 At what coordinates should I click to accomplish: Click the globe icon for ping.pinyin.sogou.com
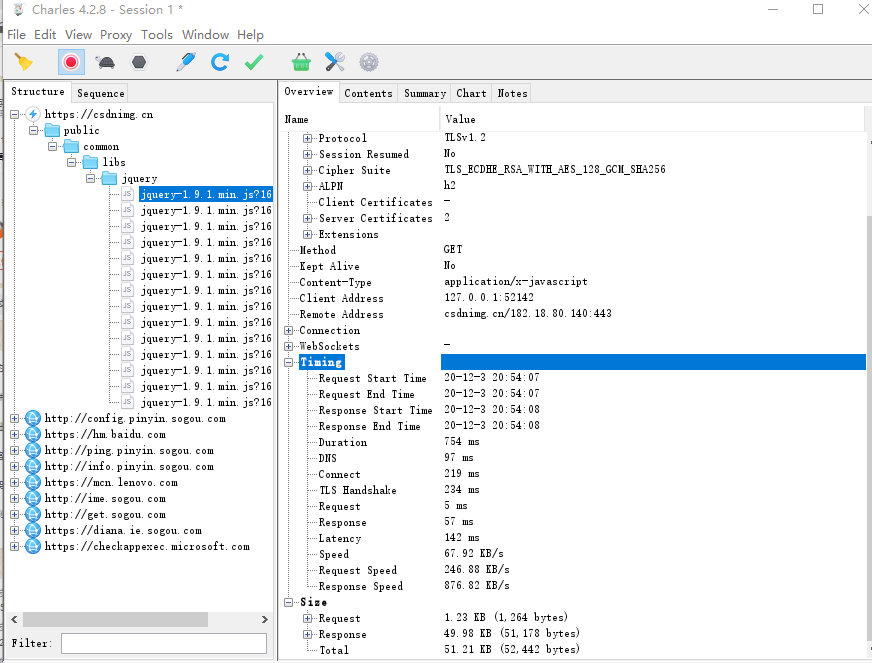point(33,451)
